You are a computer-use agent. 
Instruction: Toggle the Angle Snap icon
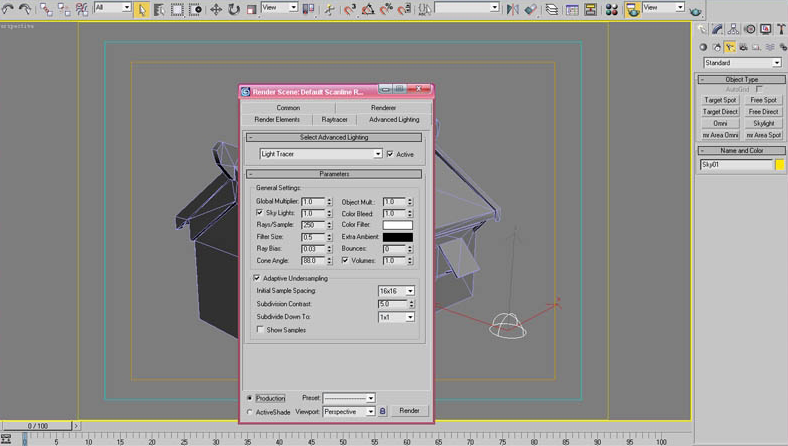coord(368,9)
